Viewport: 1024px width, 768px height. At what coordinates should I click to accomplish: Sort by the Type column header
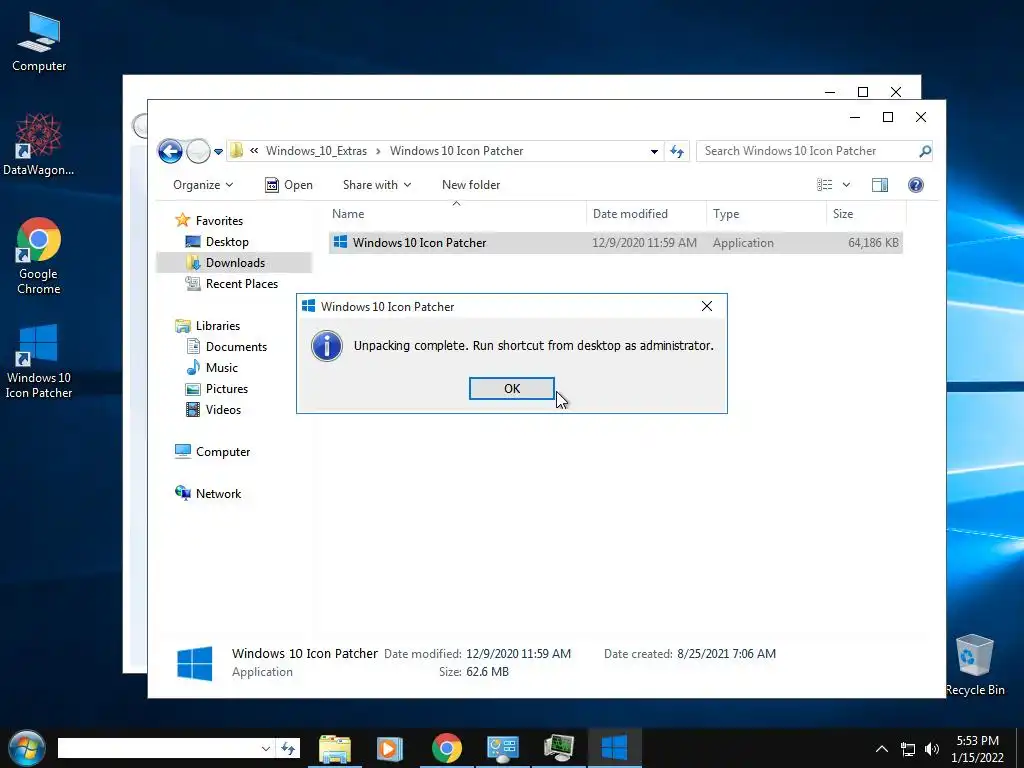[766, 214]
